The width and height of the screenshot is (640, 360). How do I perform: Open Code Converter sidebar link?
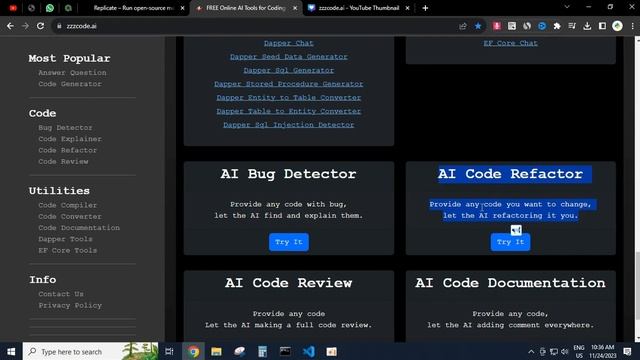point(70,217)
